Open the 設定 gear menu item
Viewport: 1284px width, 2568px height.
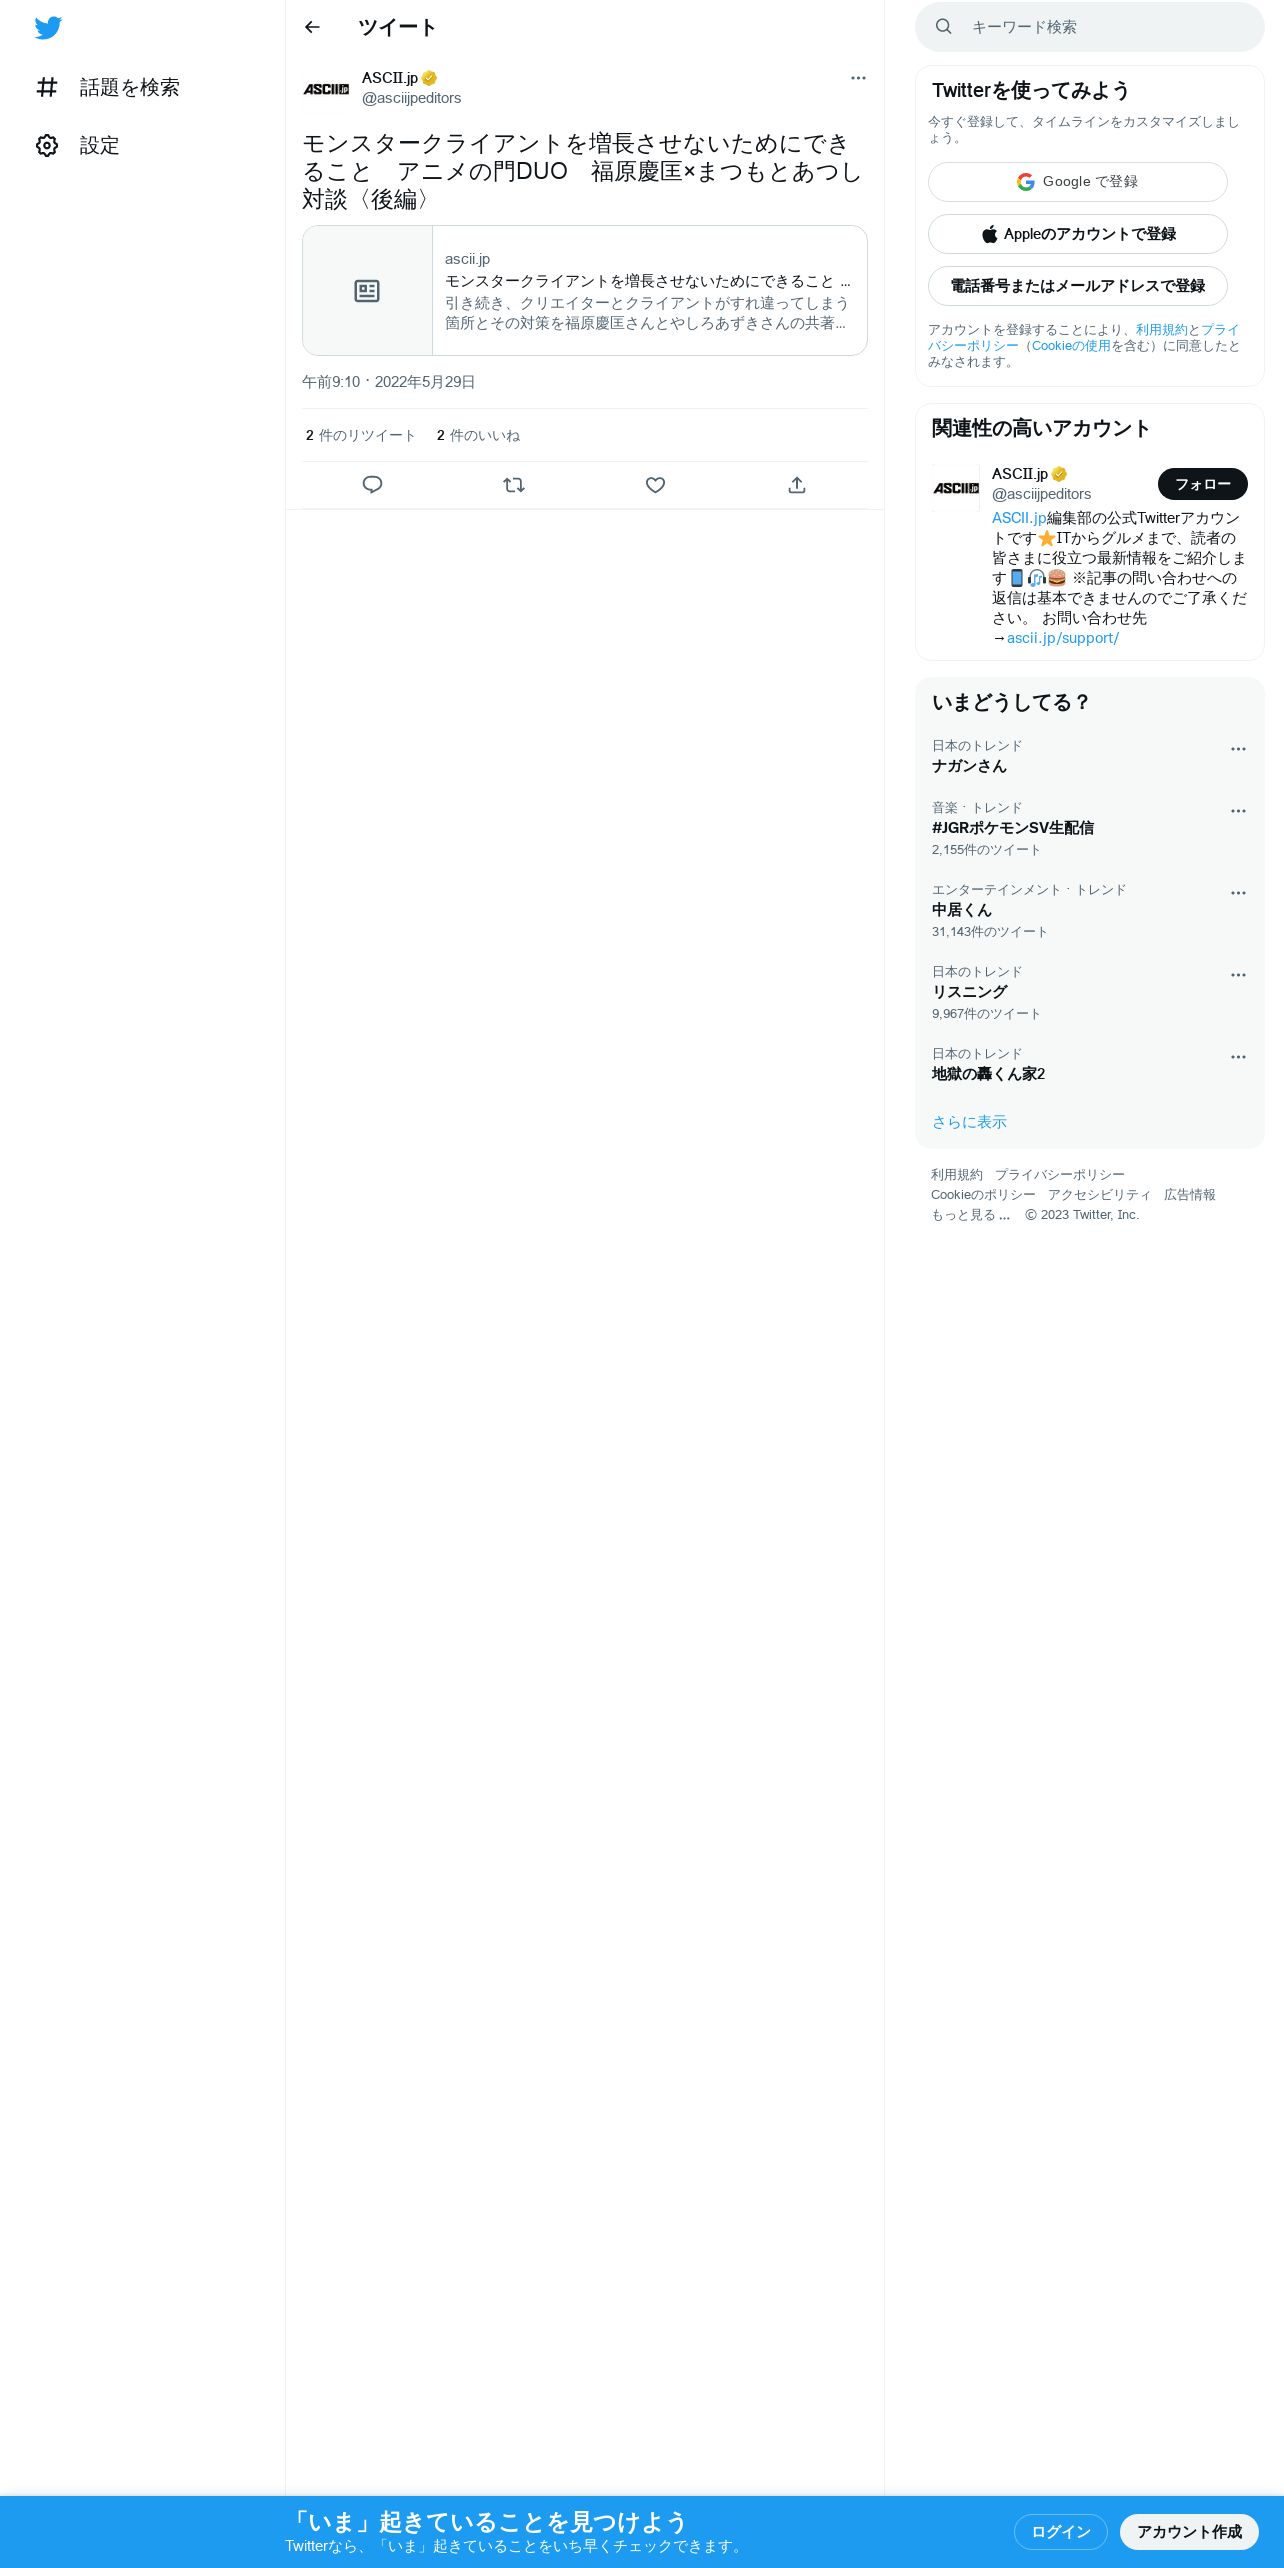point(78,146)
